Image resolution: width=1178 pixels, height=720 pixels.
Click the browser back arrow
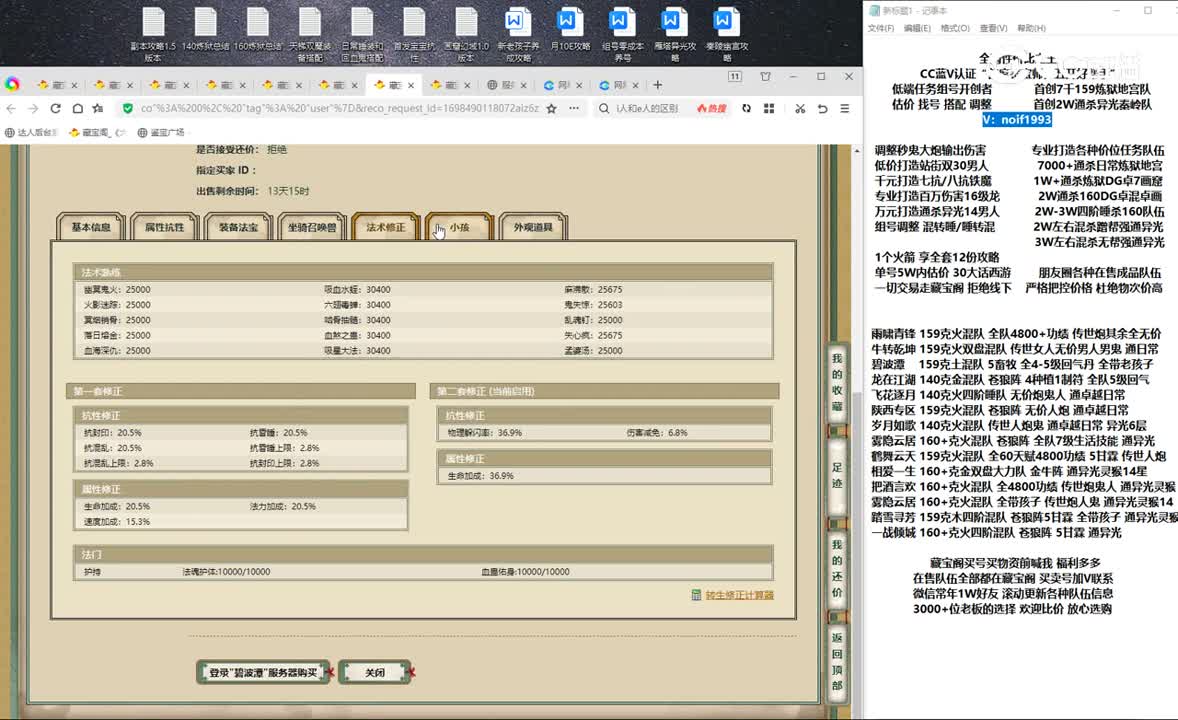click(x=11, y=108)
